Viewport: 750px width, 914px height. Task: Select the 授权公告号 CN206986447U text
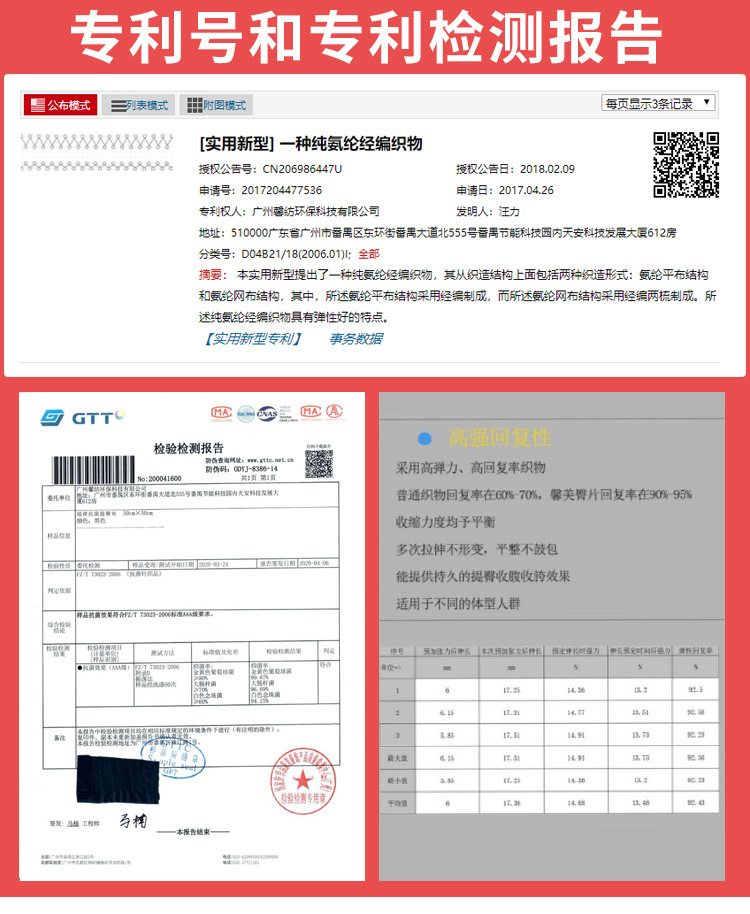point(270,169)
